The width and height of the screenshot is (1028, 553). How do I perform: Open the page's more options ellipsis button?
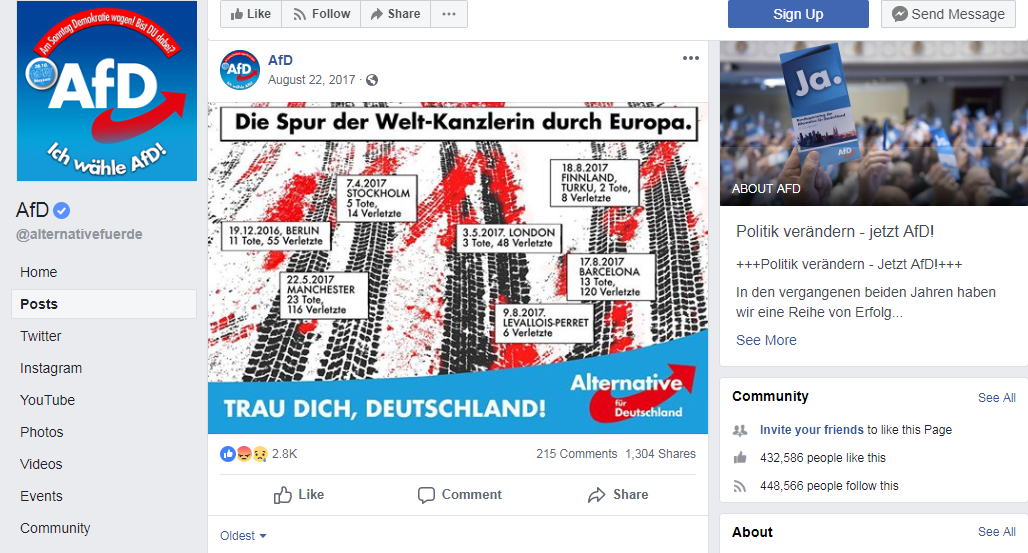tap(449, 14)
